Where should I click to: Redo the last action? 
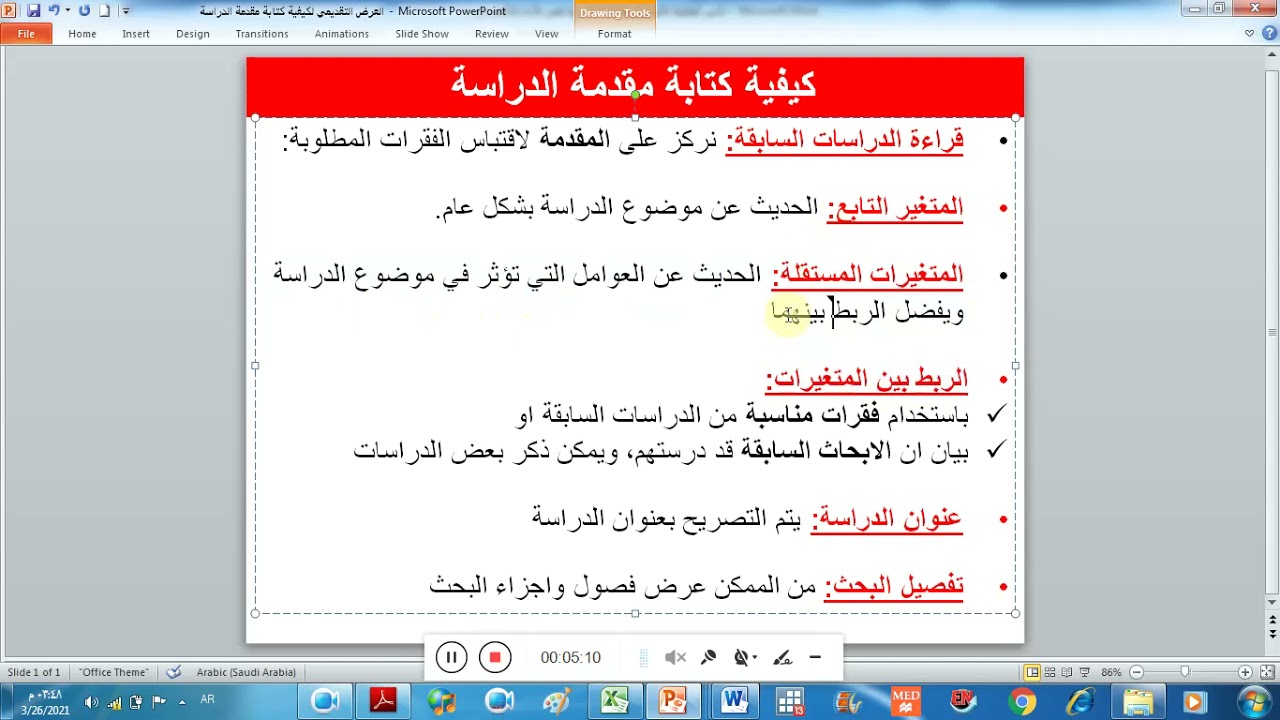pyautogui.click(x=84, y=11)
